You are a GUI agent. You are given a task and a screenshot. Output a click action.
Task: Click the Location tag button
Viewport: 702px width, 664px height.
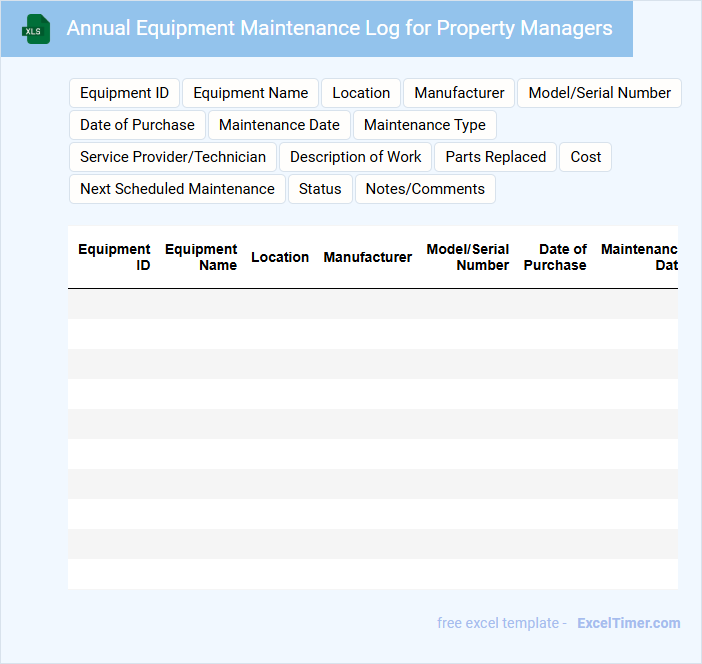pos(361,93)
